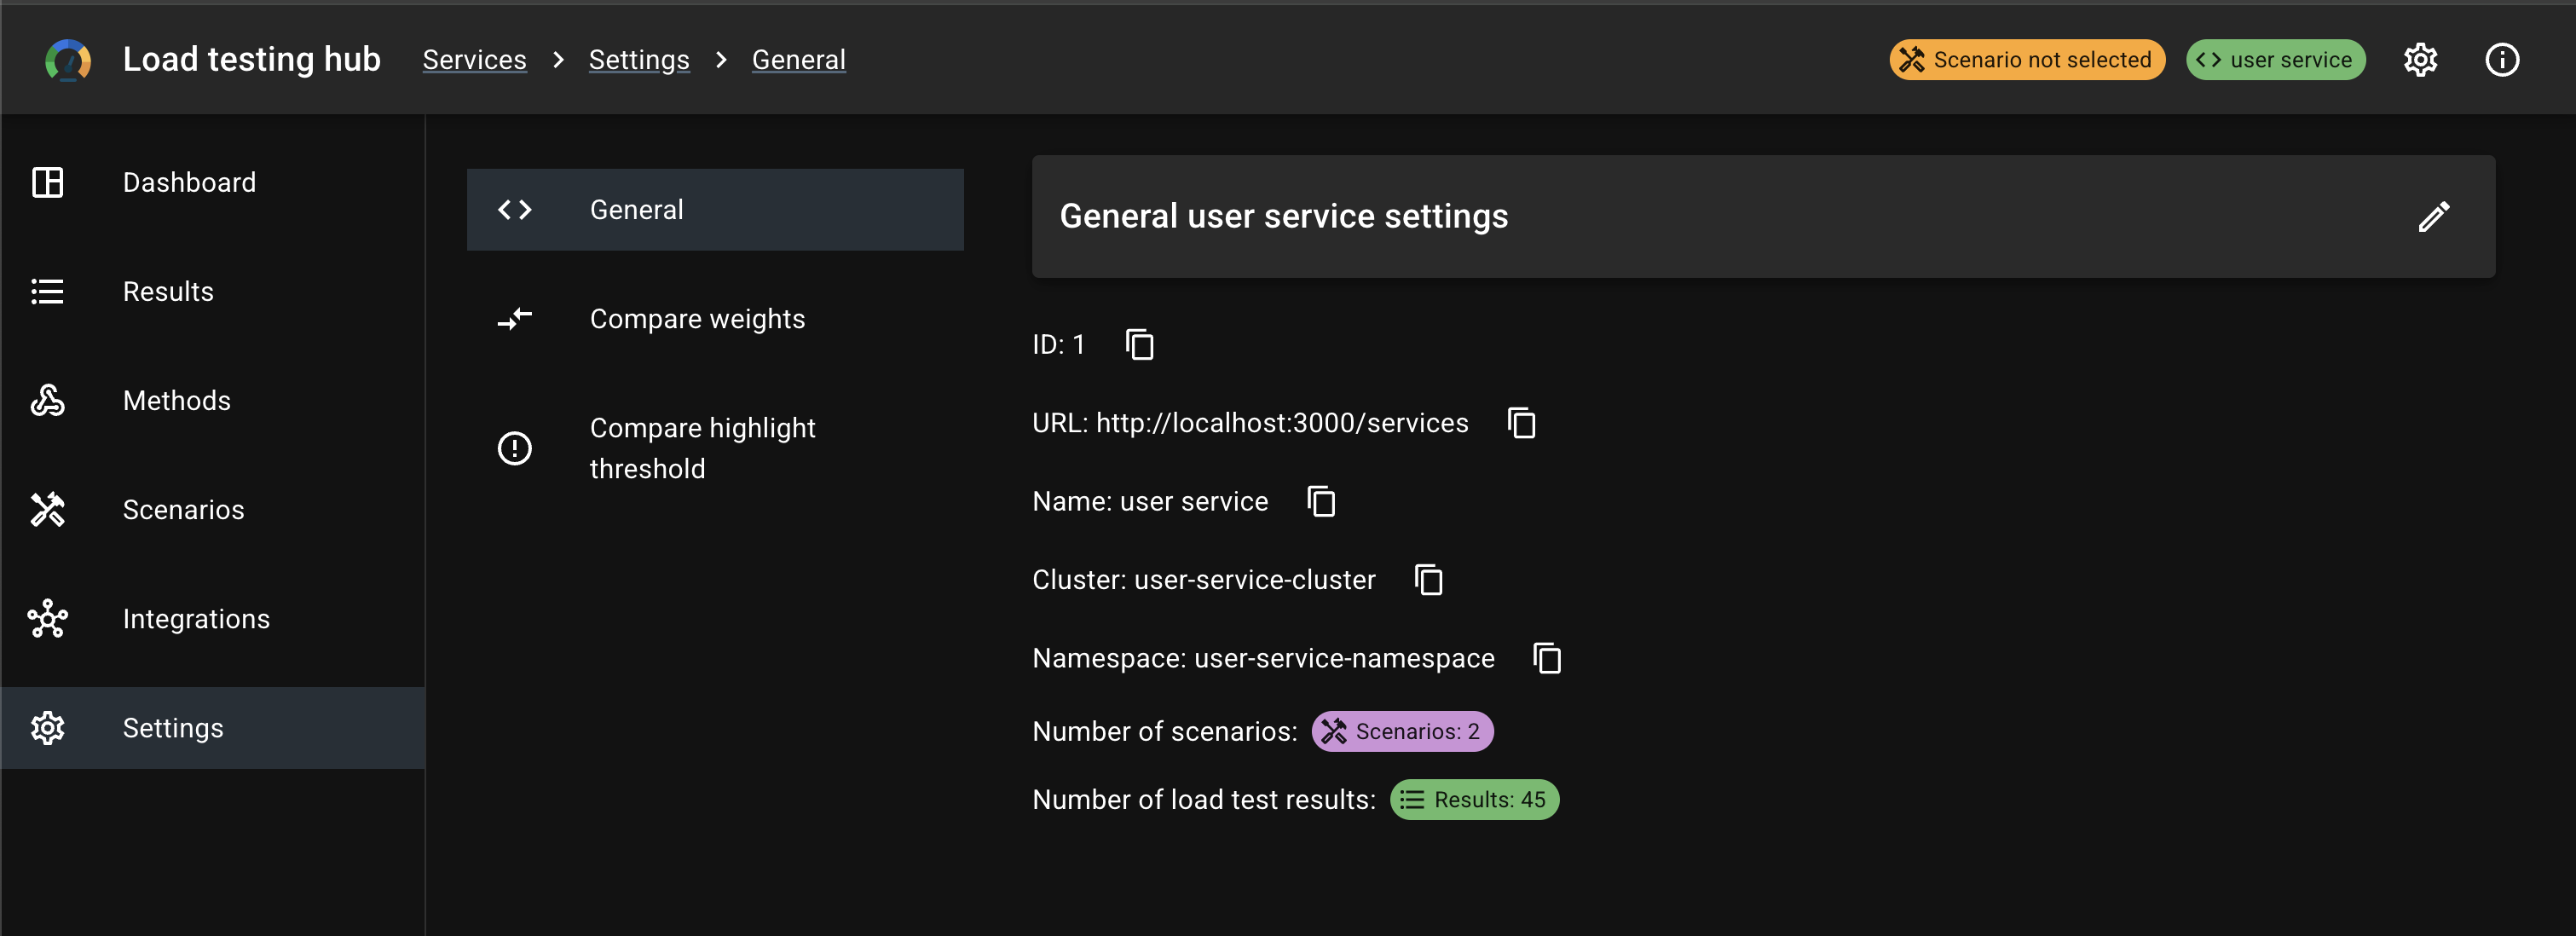Click the ID: 1 text
Screen dimensions: 2576x936
(1058, 344)
